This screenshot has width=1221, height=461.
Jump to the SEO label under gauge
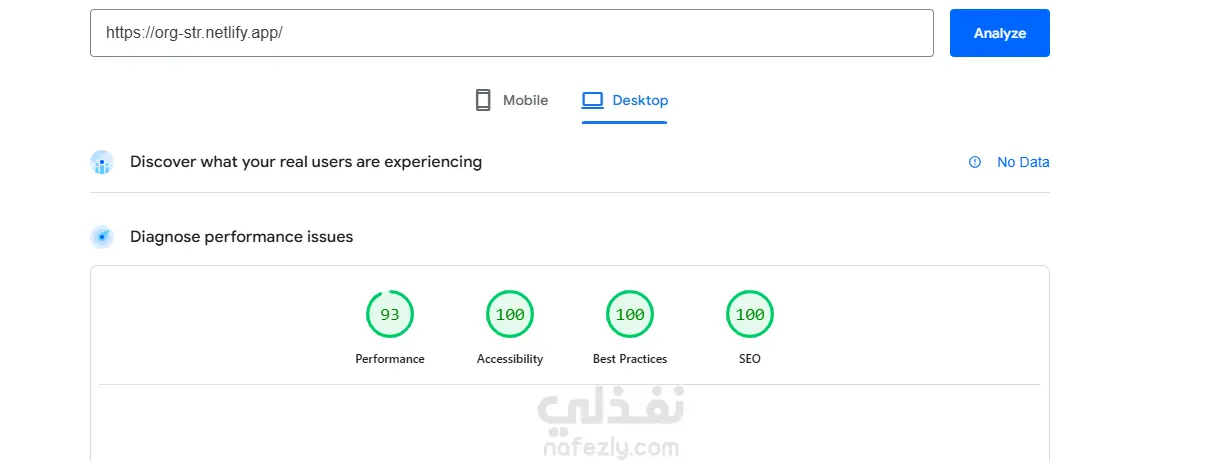(x=750, y=359)
